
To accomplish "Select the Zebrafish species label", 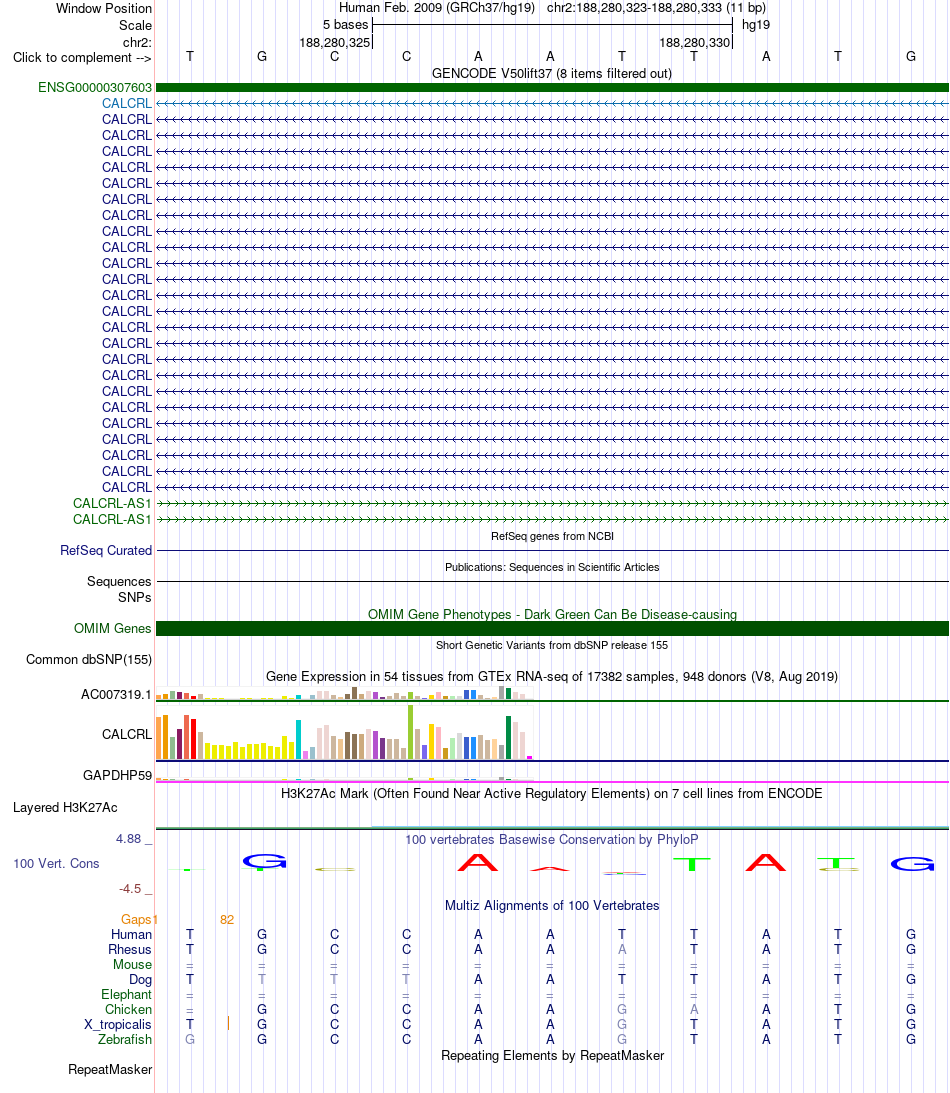I will (x=125, y=1039).
